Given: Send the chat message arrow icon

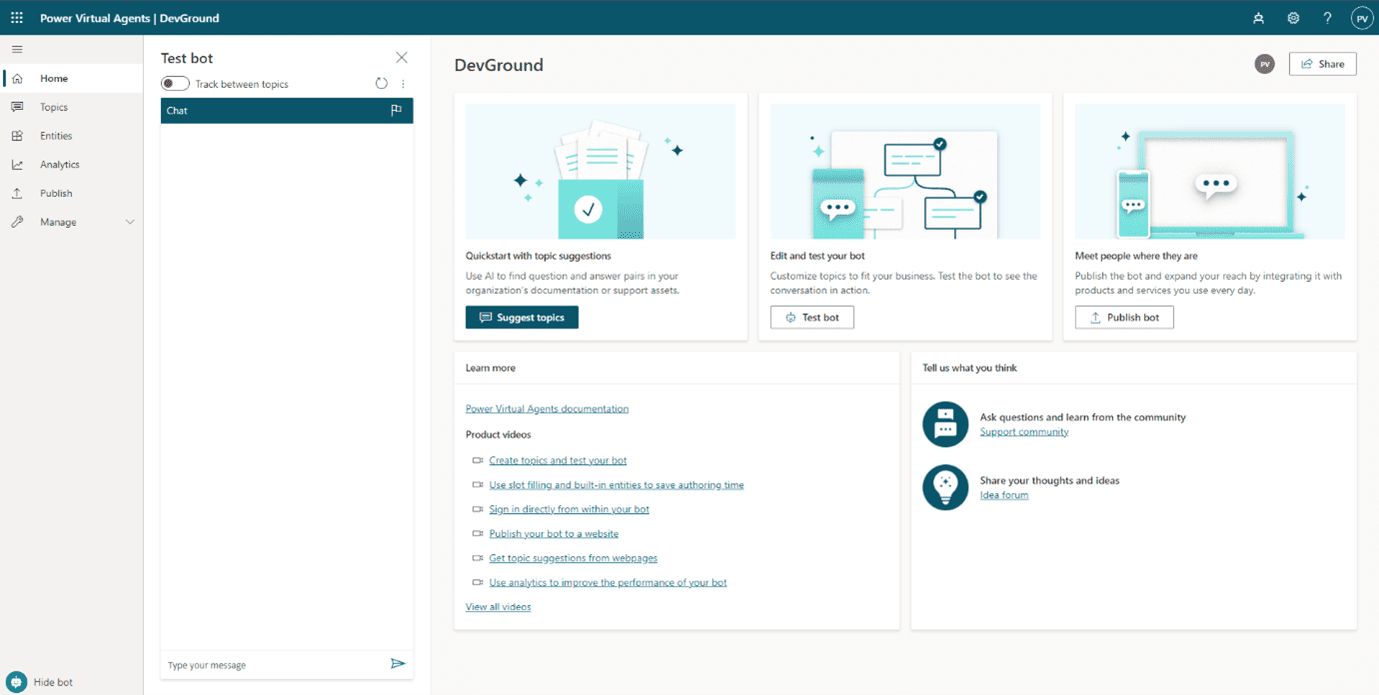Looking at the screenshot, I should 398,664.
